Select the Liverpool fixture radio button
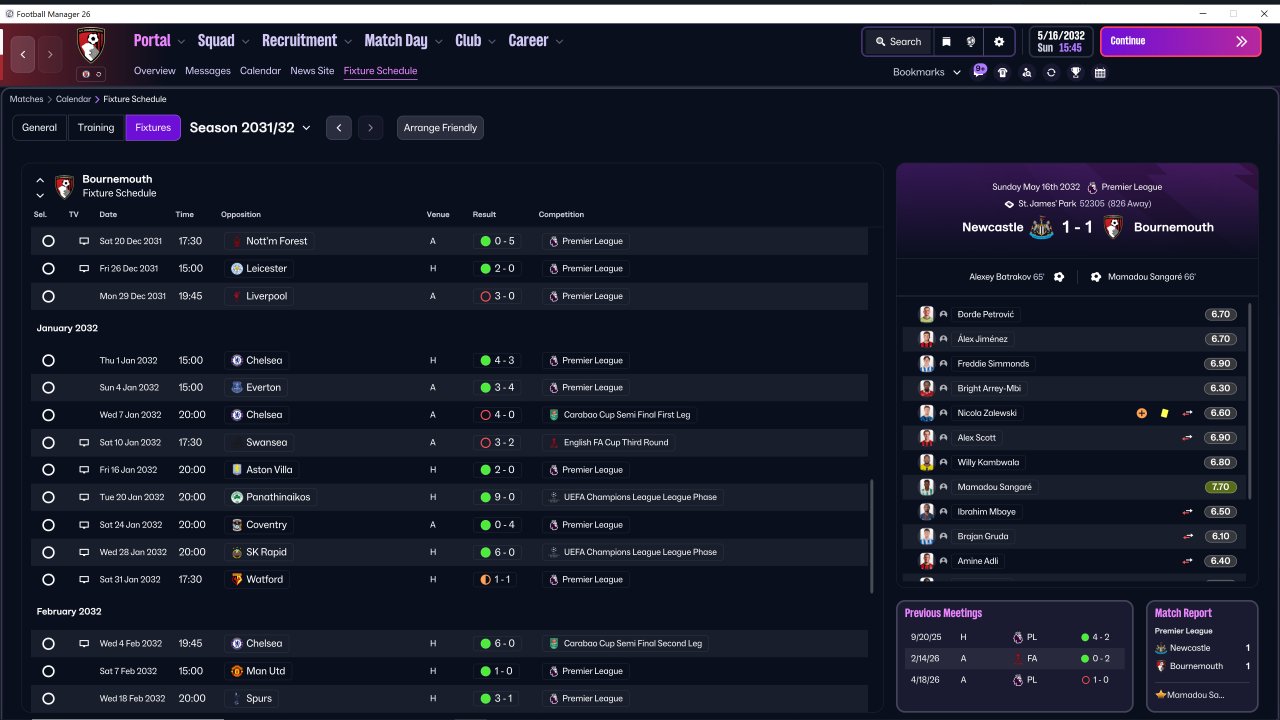Screen dimensions: 1280x720 [48, 296]
